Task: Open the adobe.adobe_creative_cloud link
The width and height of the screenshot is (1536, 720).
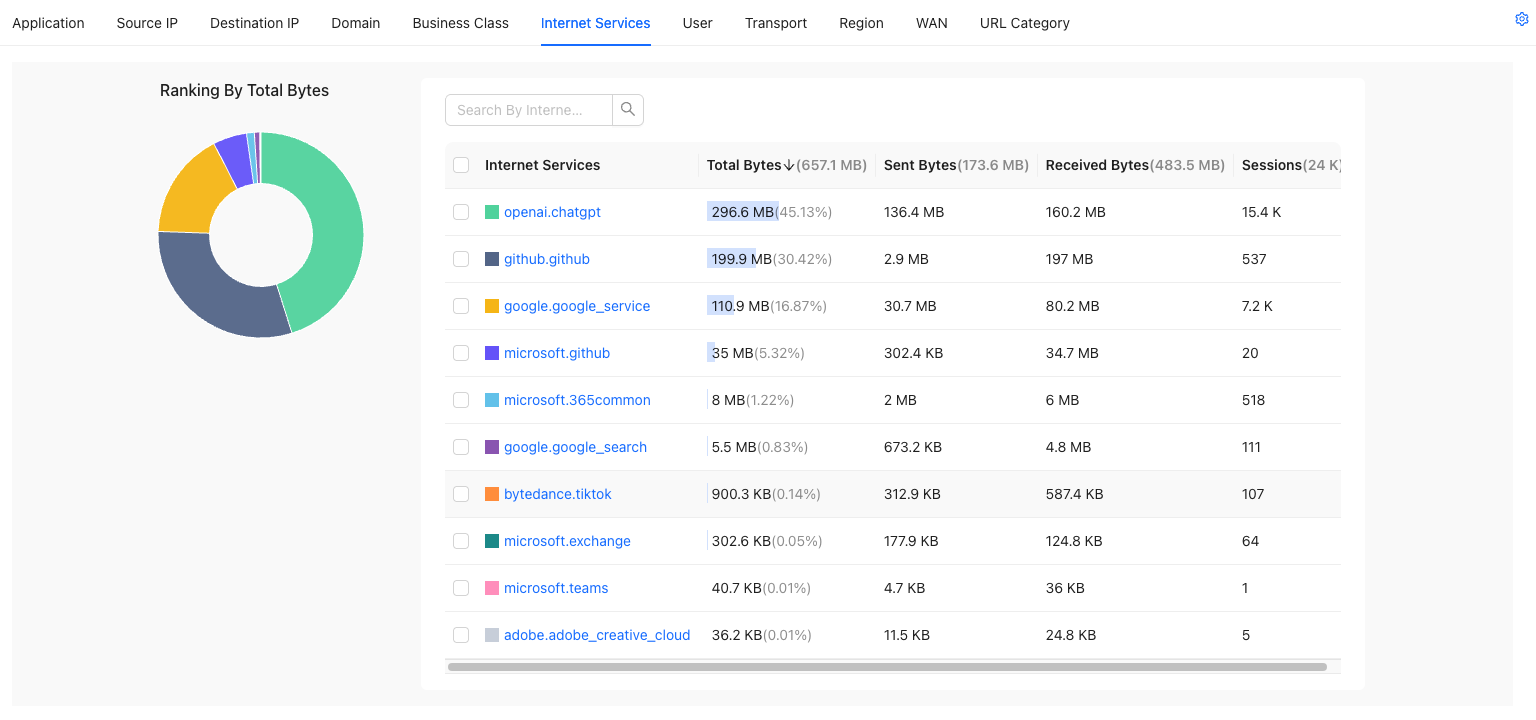Action: pyautogui.click(x=597, y=635)
